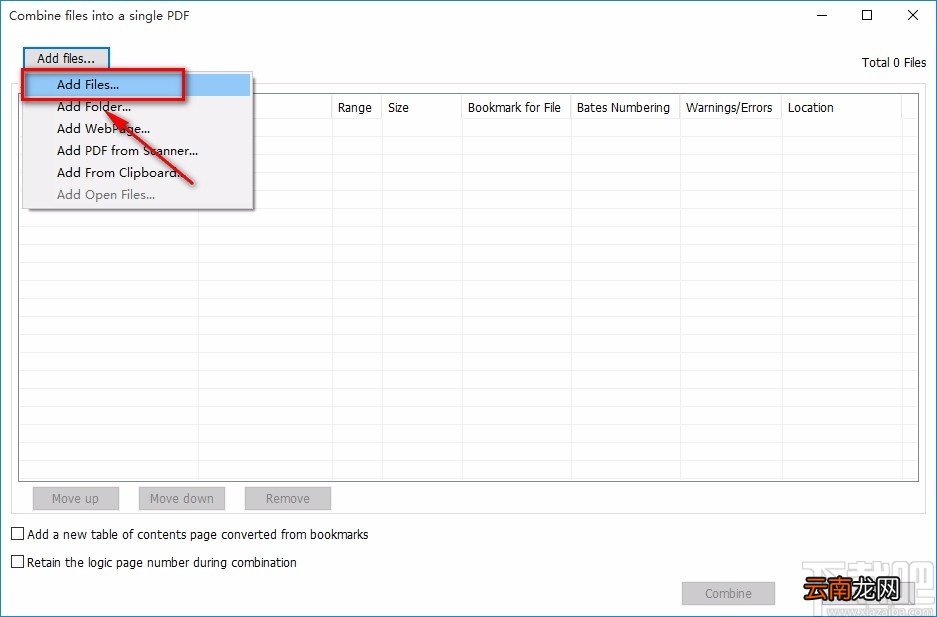Click the Warnings/Errors column header

pos(731,108)
